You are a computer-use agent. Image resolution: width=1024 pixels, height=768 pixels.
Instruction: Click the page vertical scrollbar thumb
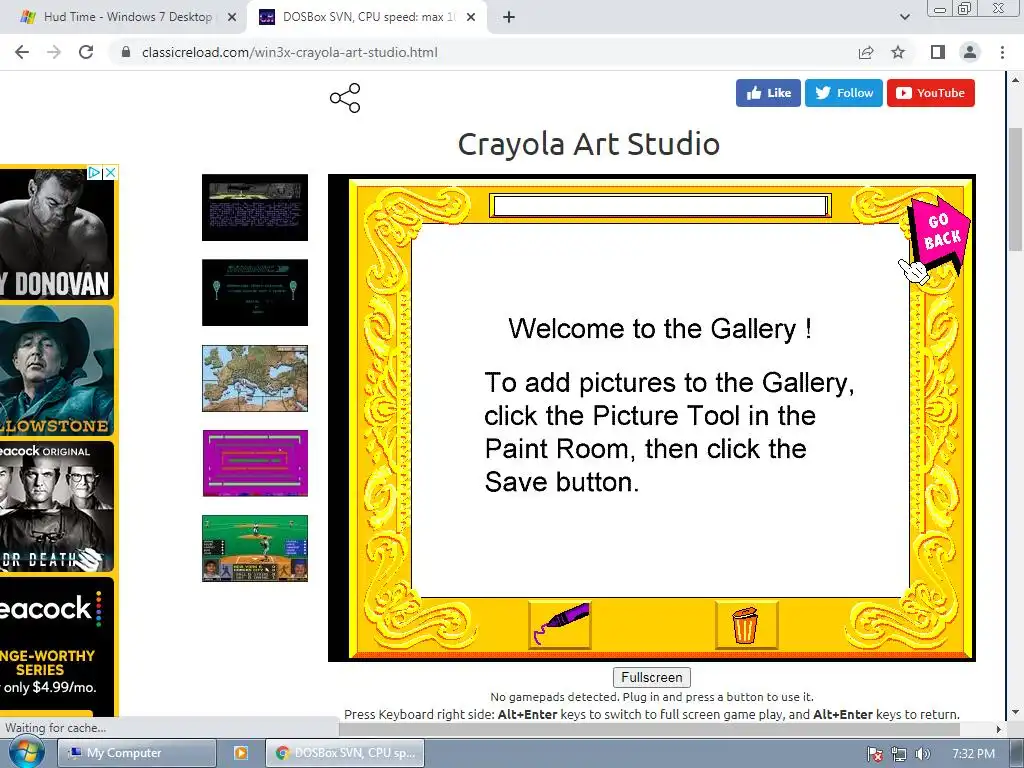point(1015,189)
